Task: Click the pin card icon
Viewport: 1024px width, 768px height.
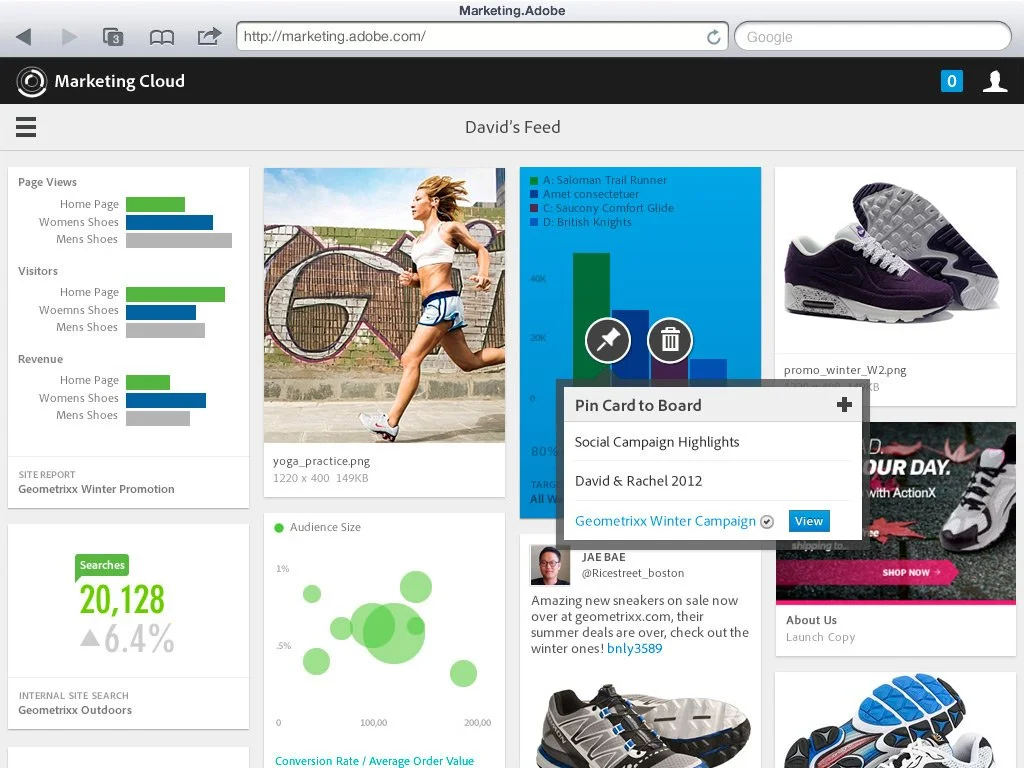Action: click(608, 340)
